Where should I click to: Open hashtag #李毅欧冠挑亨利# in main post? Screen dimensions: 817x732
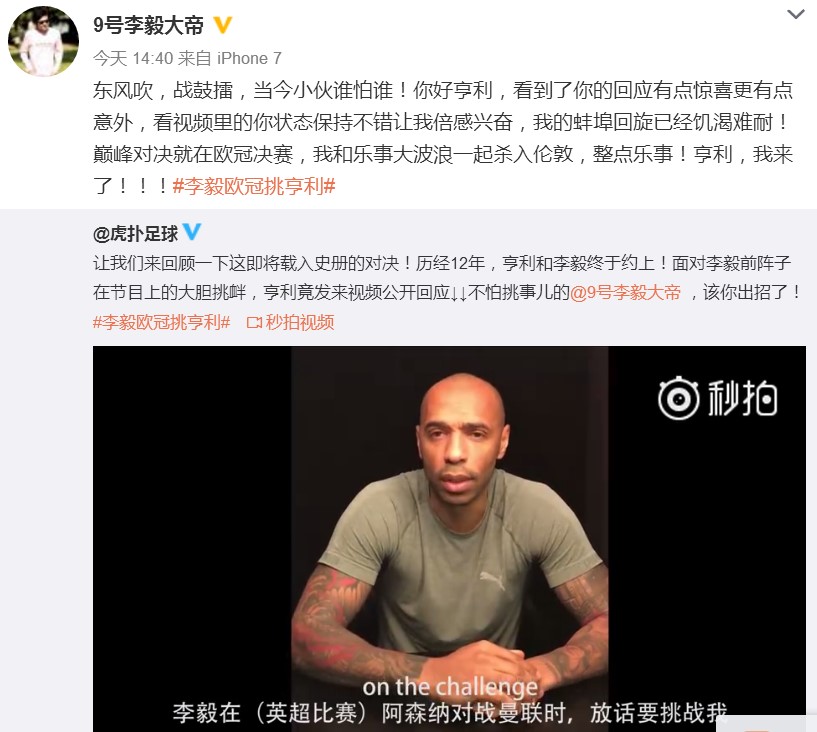pos(254,186)
